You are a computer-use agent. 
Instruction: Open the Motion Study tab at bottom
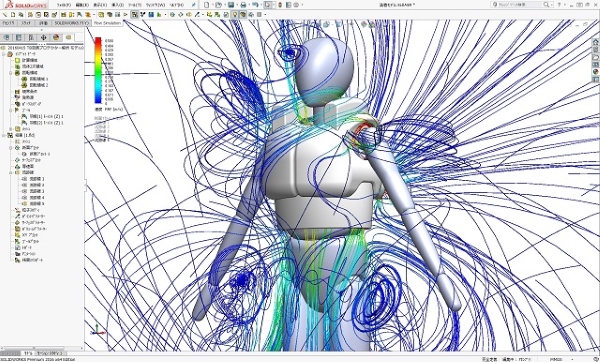(x=51, y=353)
